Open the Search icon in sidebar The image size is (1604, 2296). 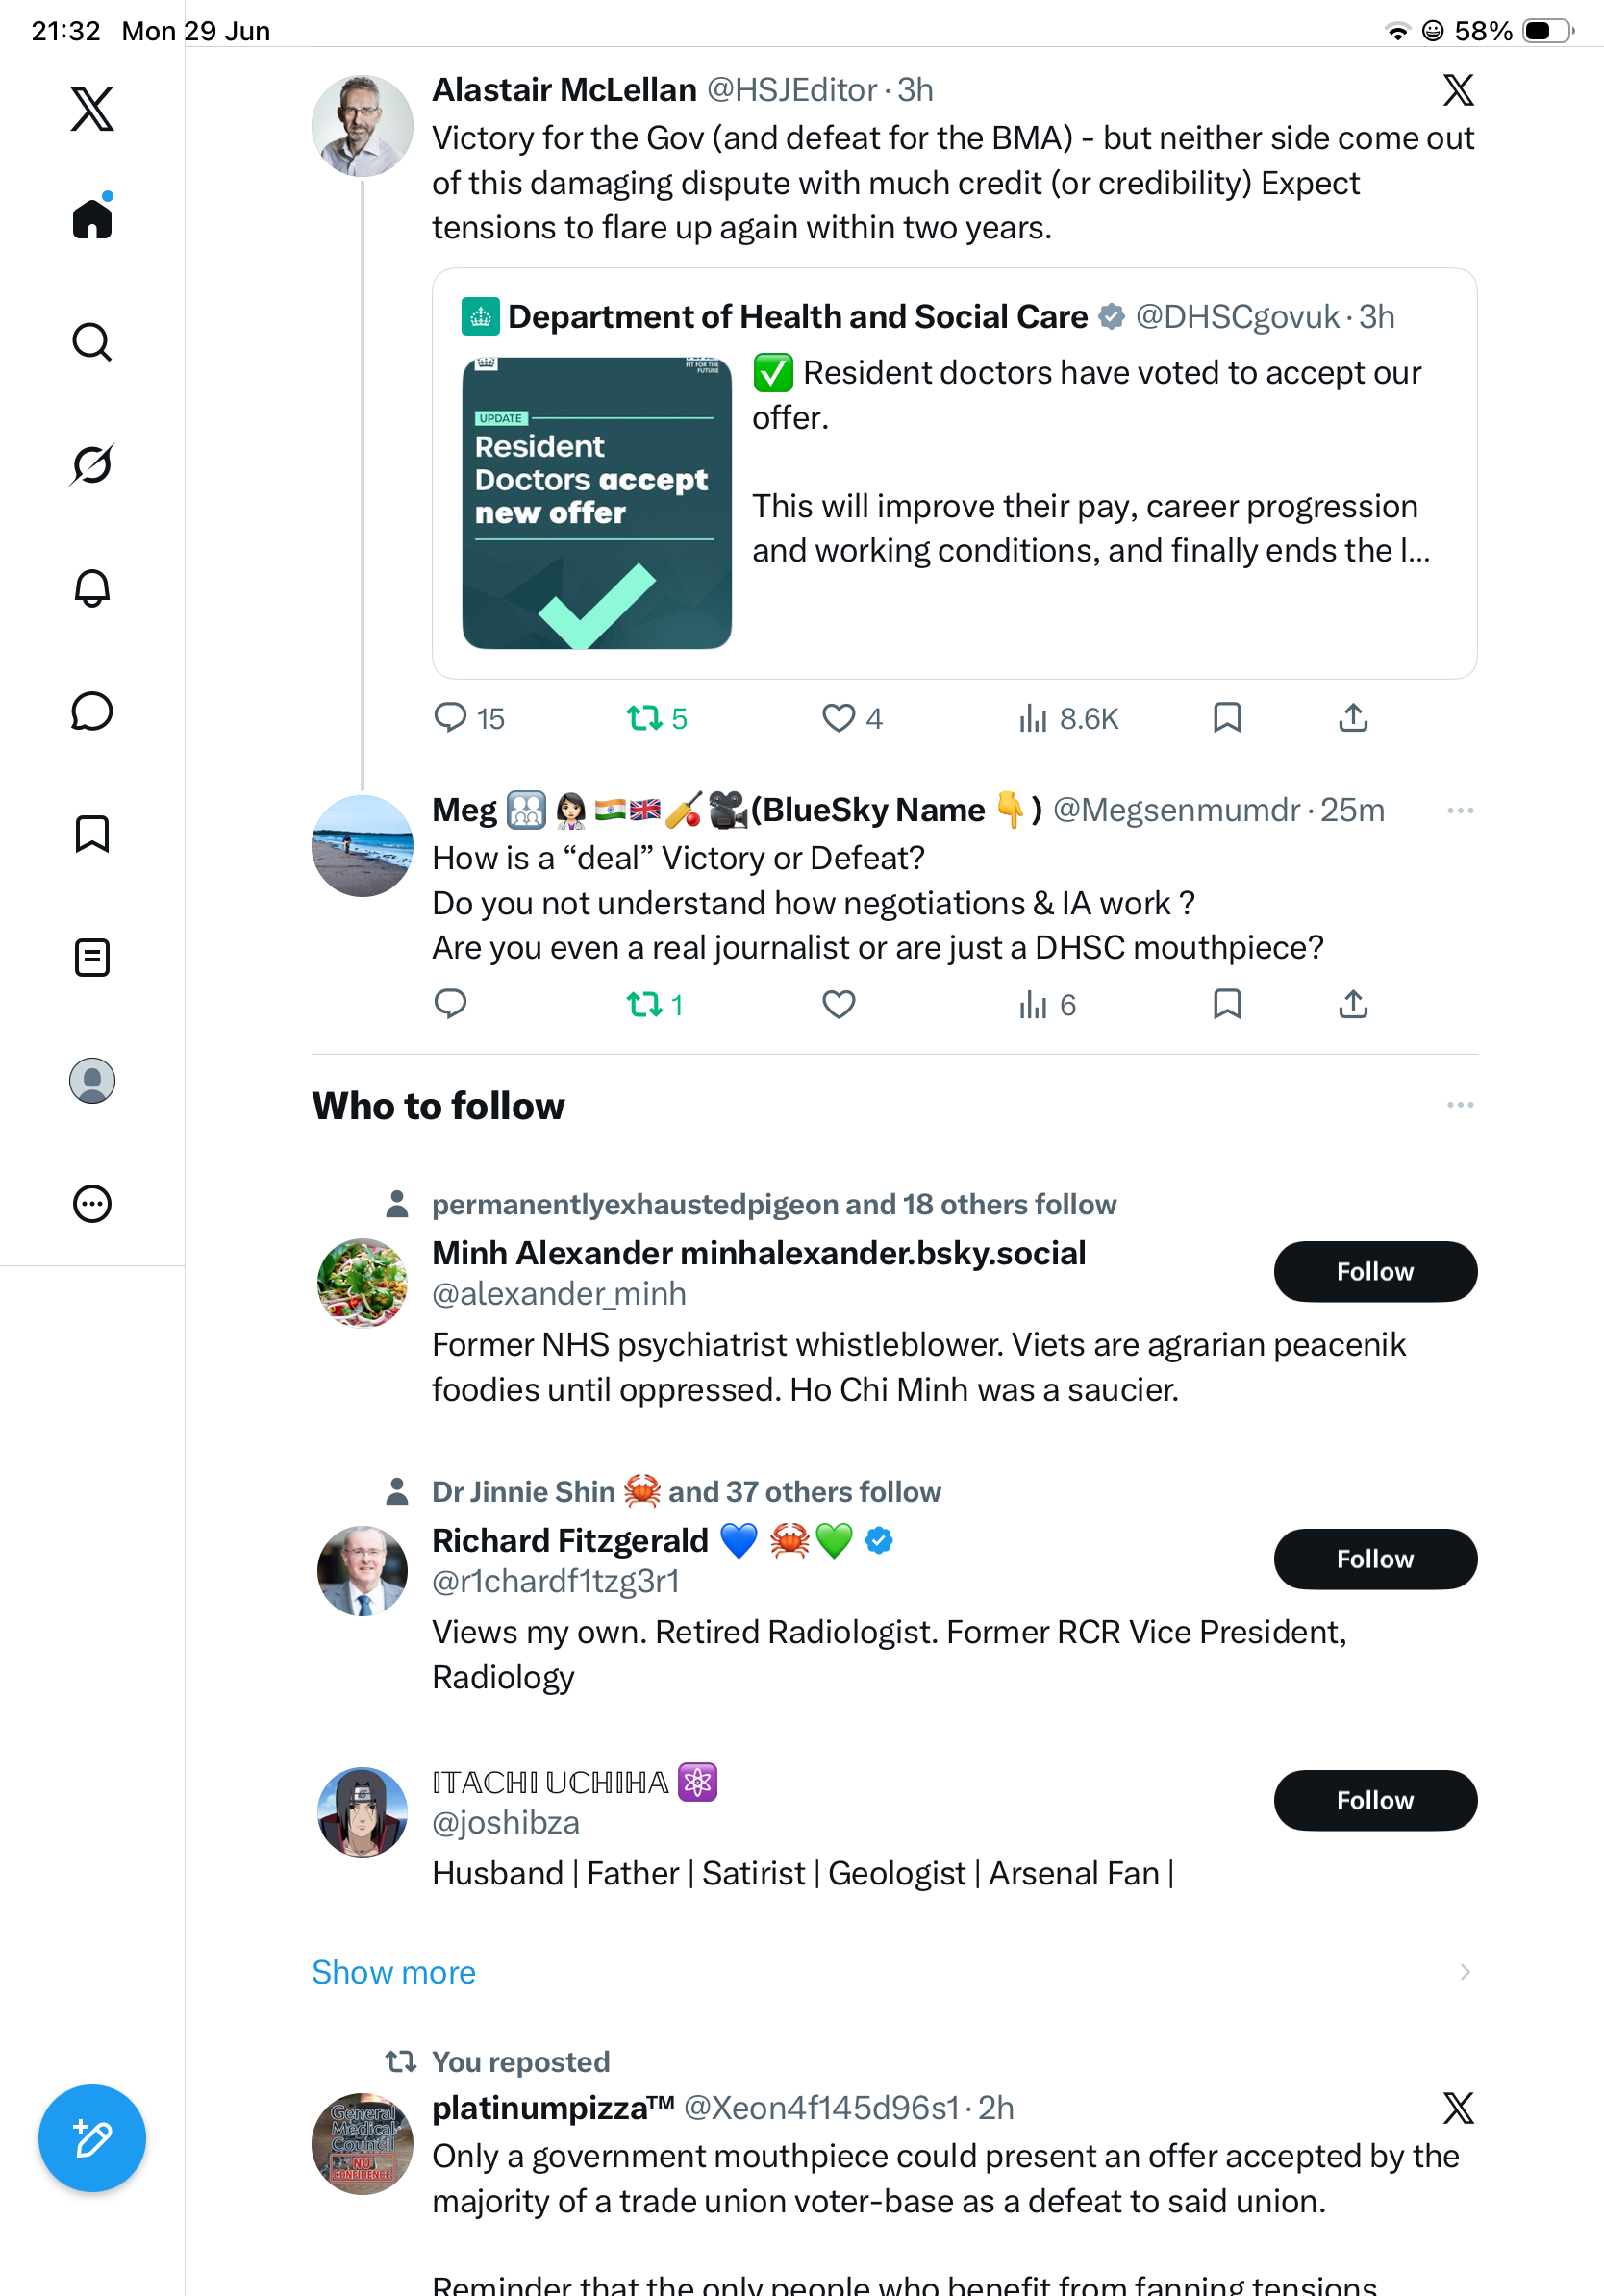[92, 342]
